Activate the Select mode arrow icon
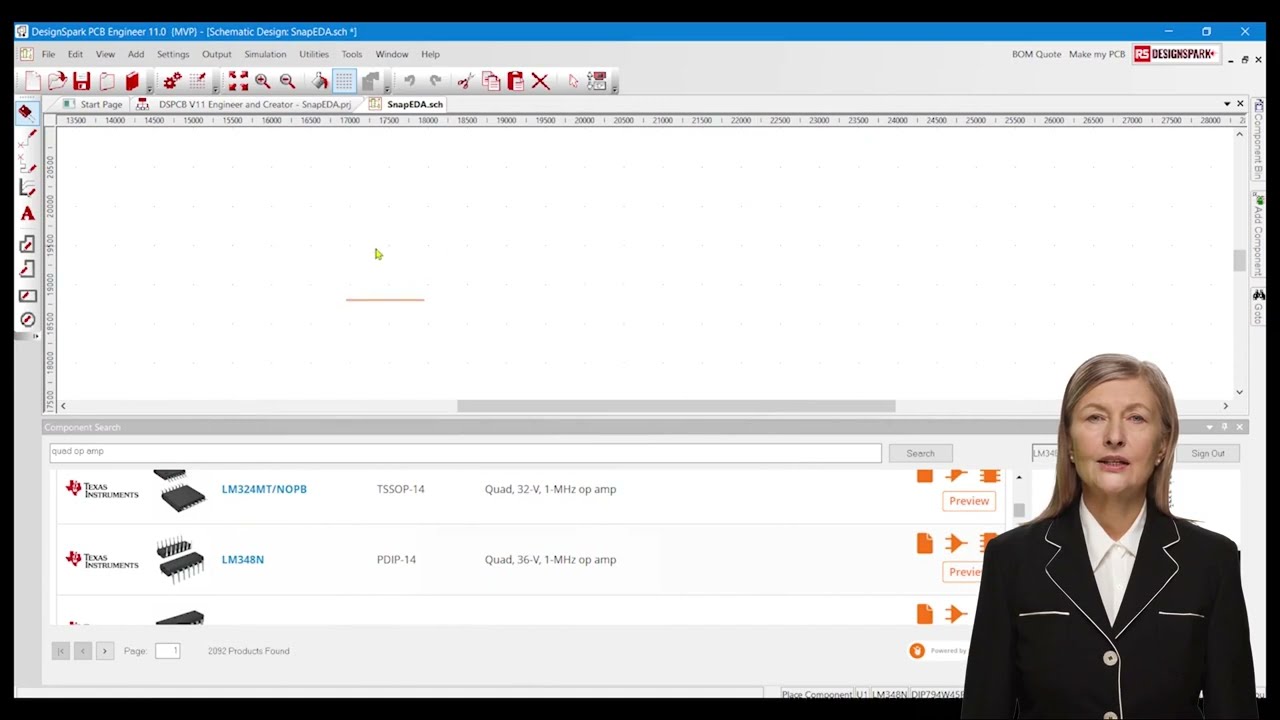This screenshot has height=720, width=1280. pyautogui.click(x=573, y=81)
